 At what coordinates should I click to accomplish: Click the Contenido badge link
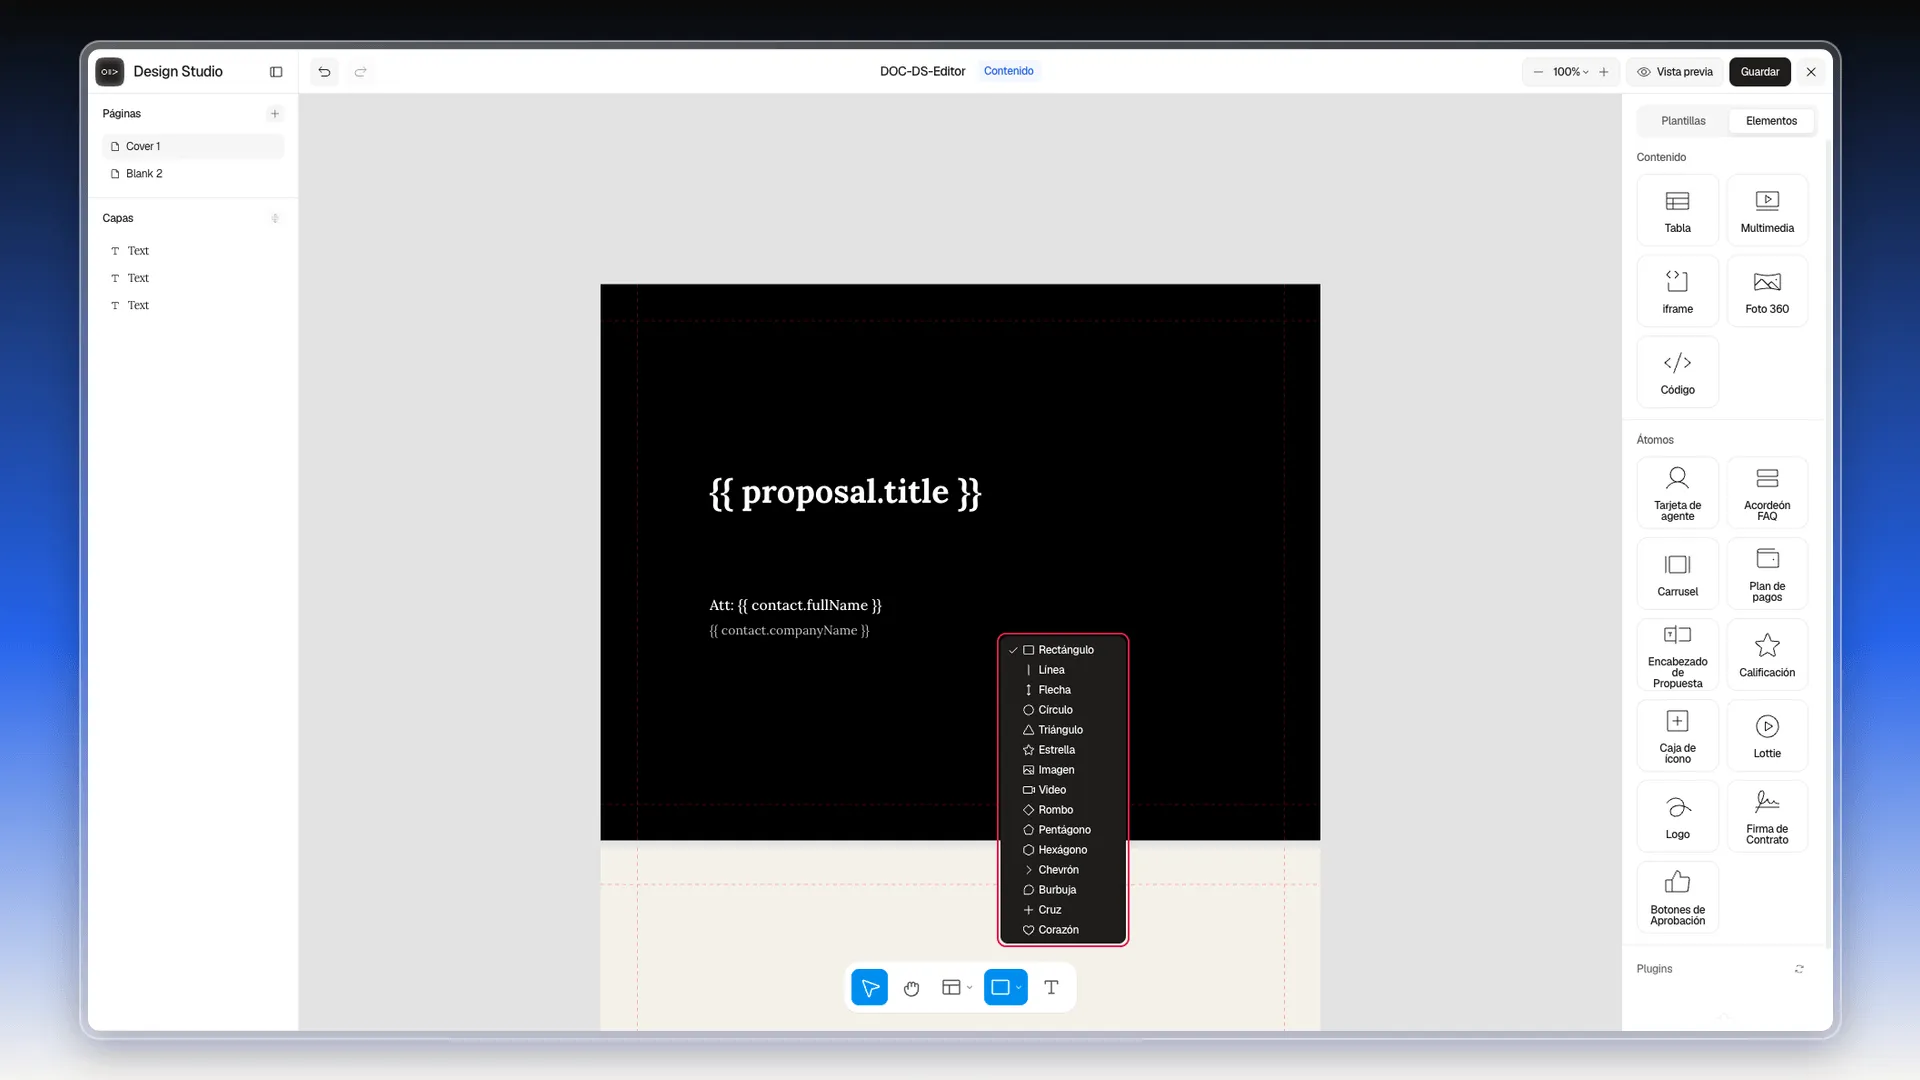[1008, 71]
